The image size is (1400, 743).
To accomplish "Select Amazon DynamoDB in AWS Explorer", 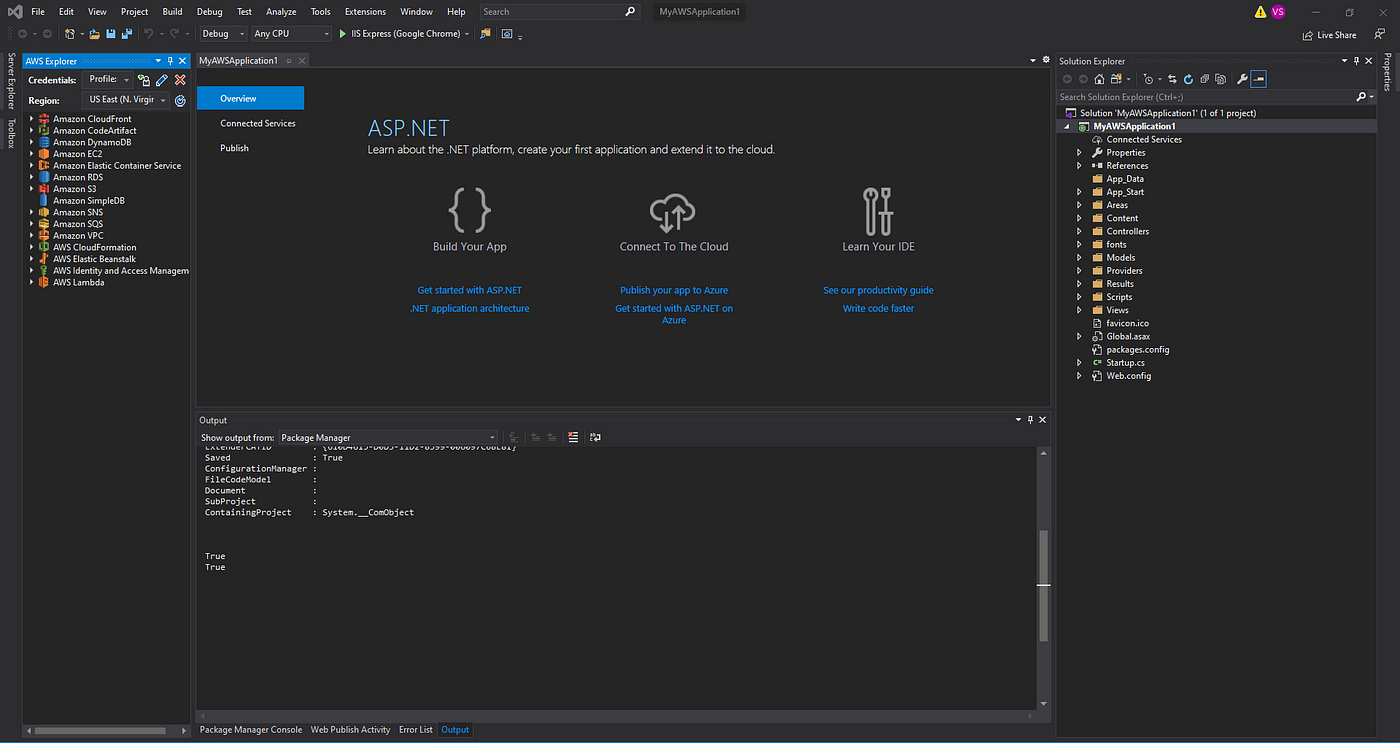I will [x=92, y=142].
